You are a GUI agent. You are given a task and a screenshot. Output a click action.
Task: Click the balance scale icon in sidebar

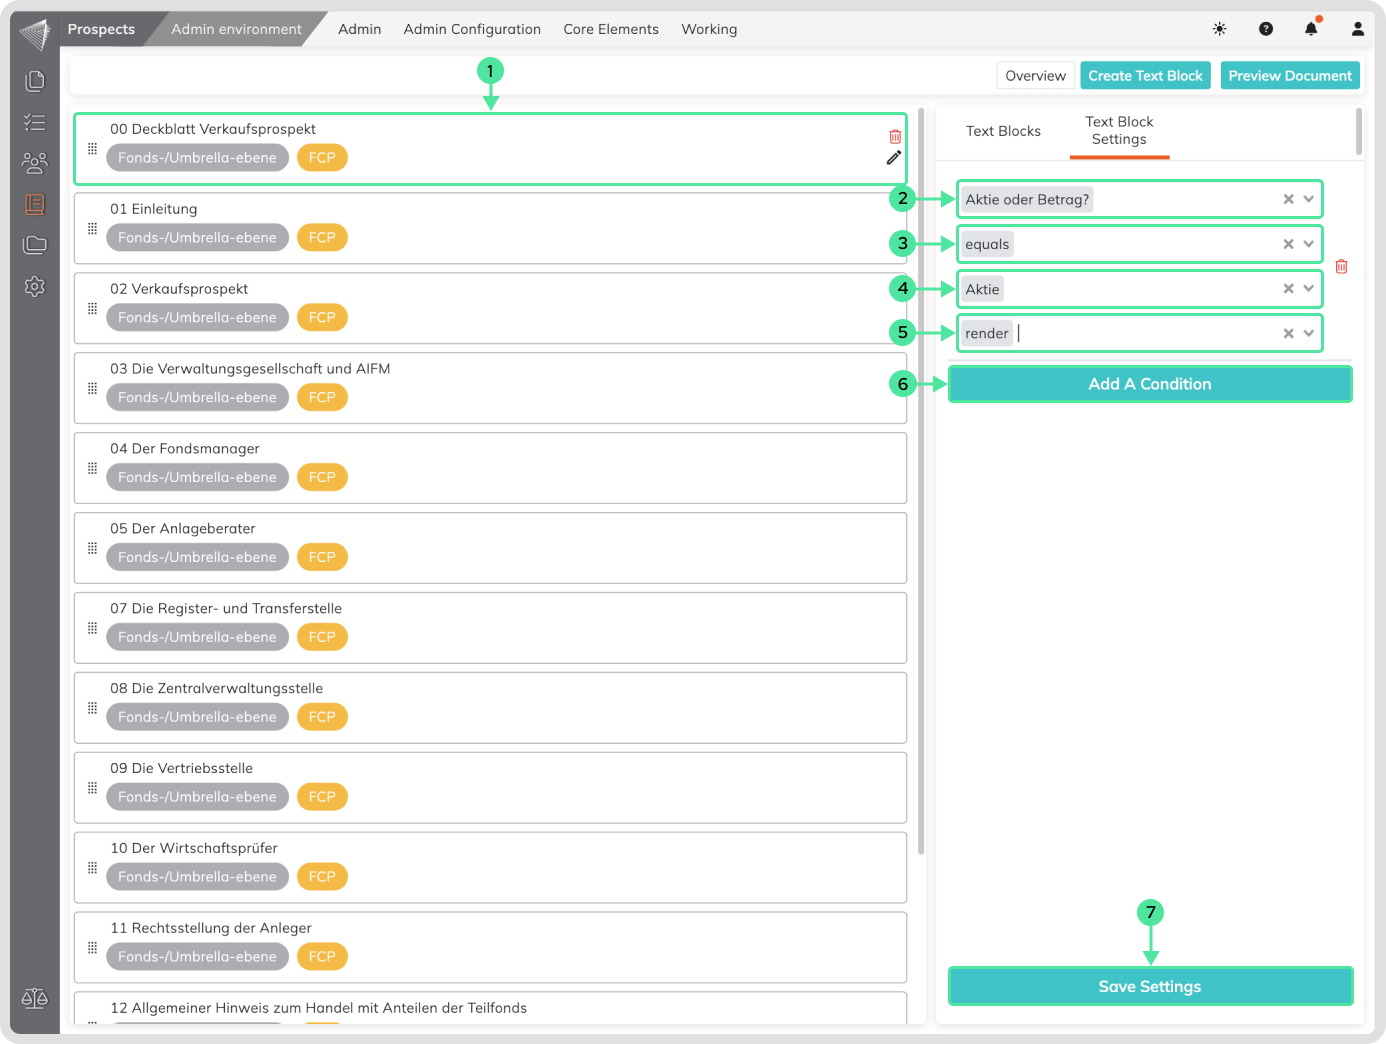(35, 998)
